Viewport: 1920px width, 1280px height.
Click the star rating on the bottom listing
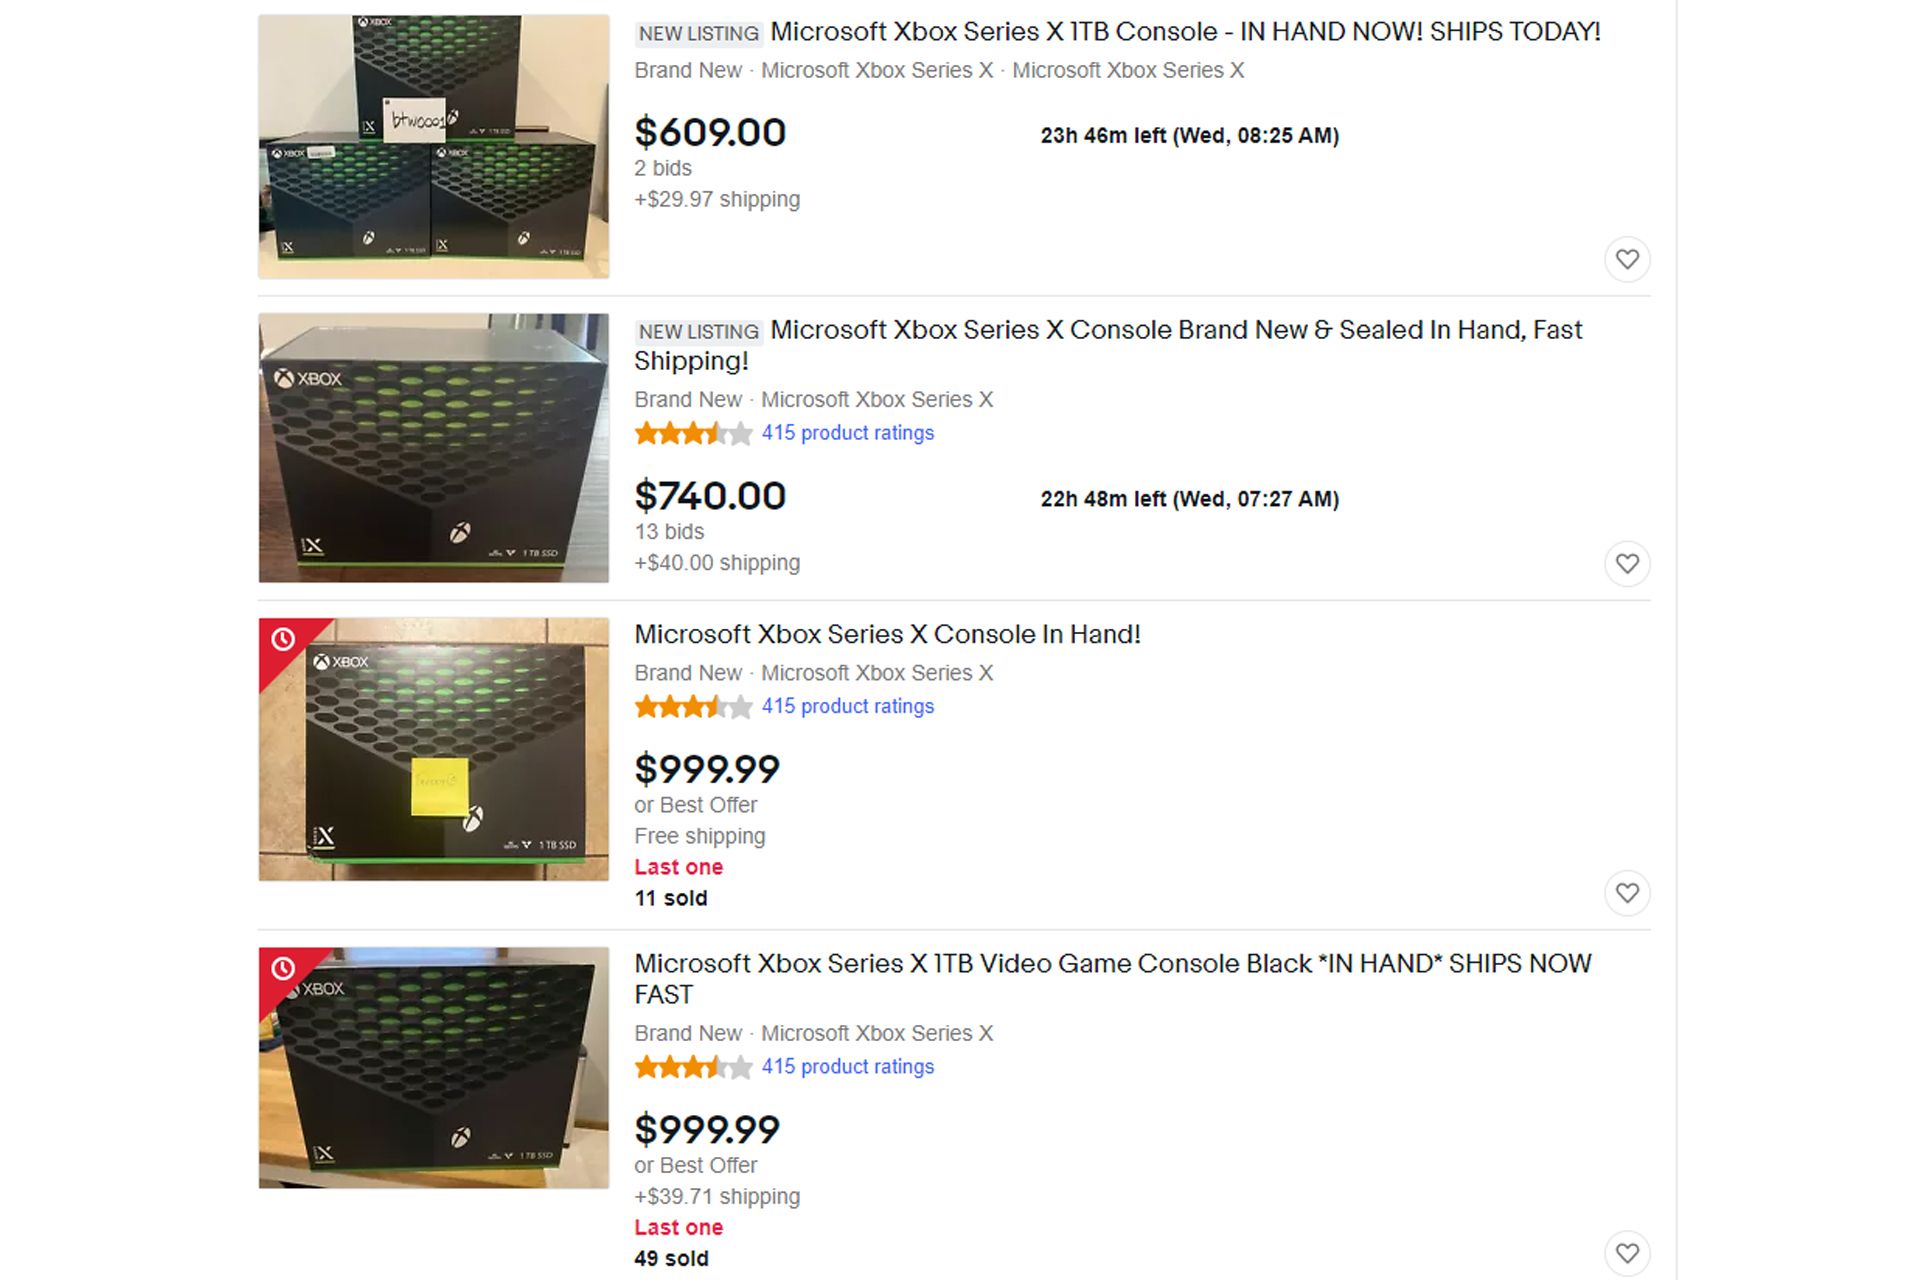click(x=690, y=1067)
